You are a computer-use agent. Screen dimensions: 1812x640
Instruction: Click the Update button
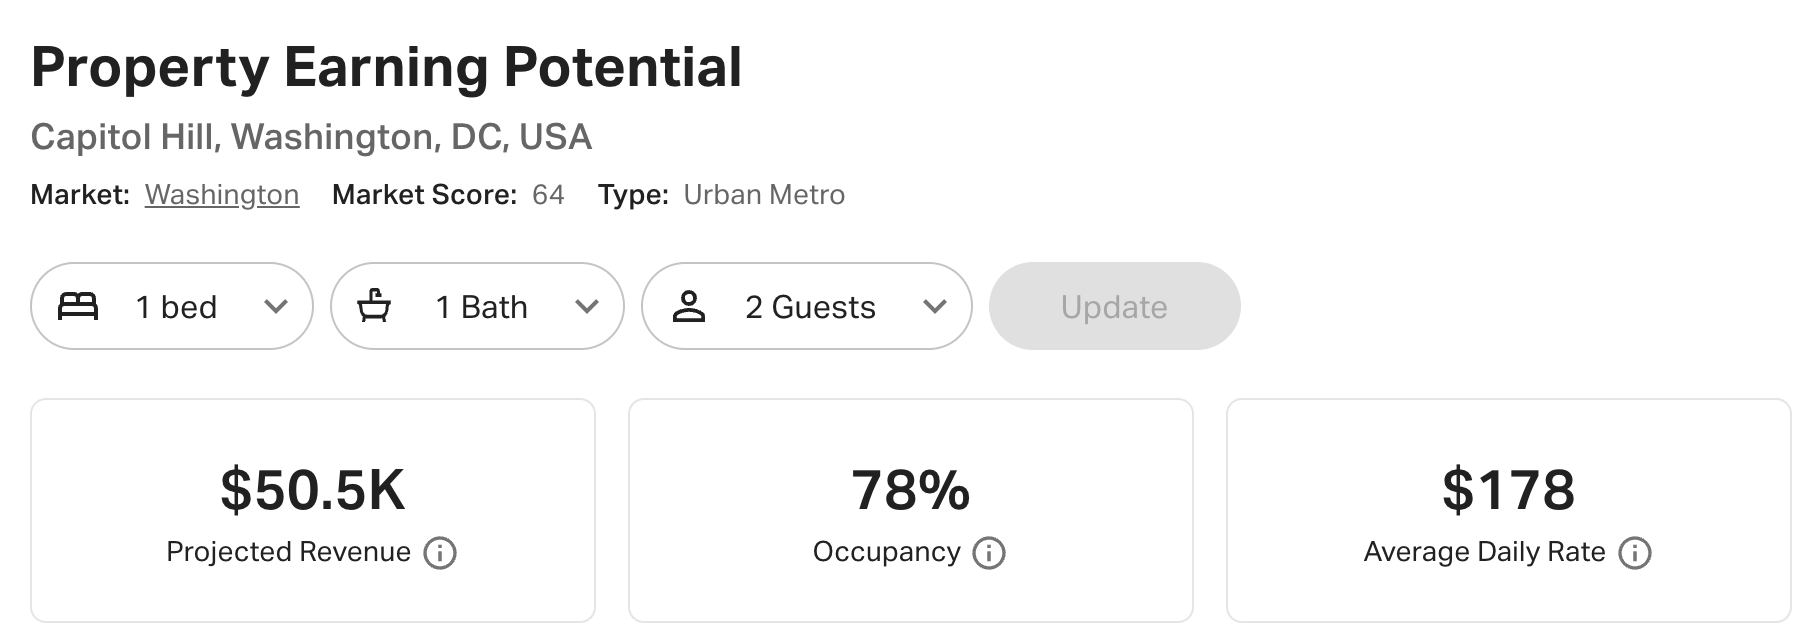pyautogui.click(x=1114, y=306)
